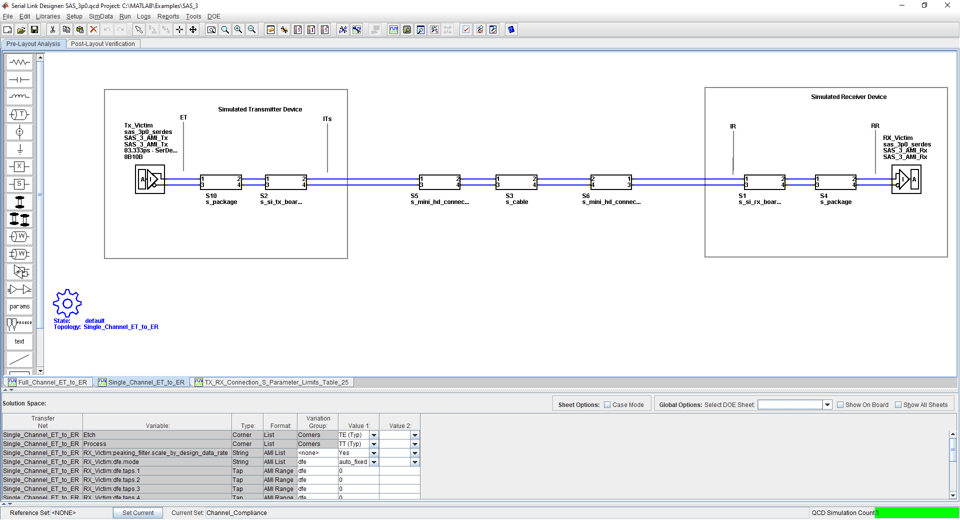Select the S-parameter block element

tap(20, 184)
